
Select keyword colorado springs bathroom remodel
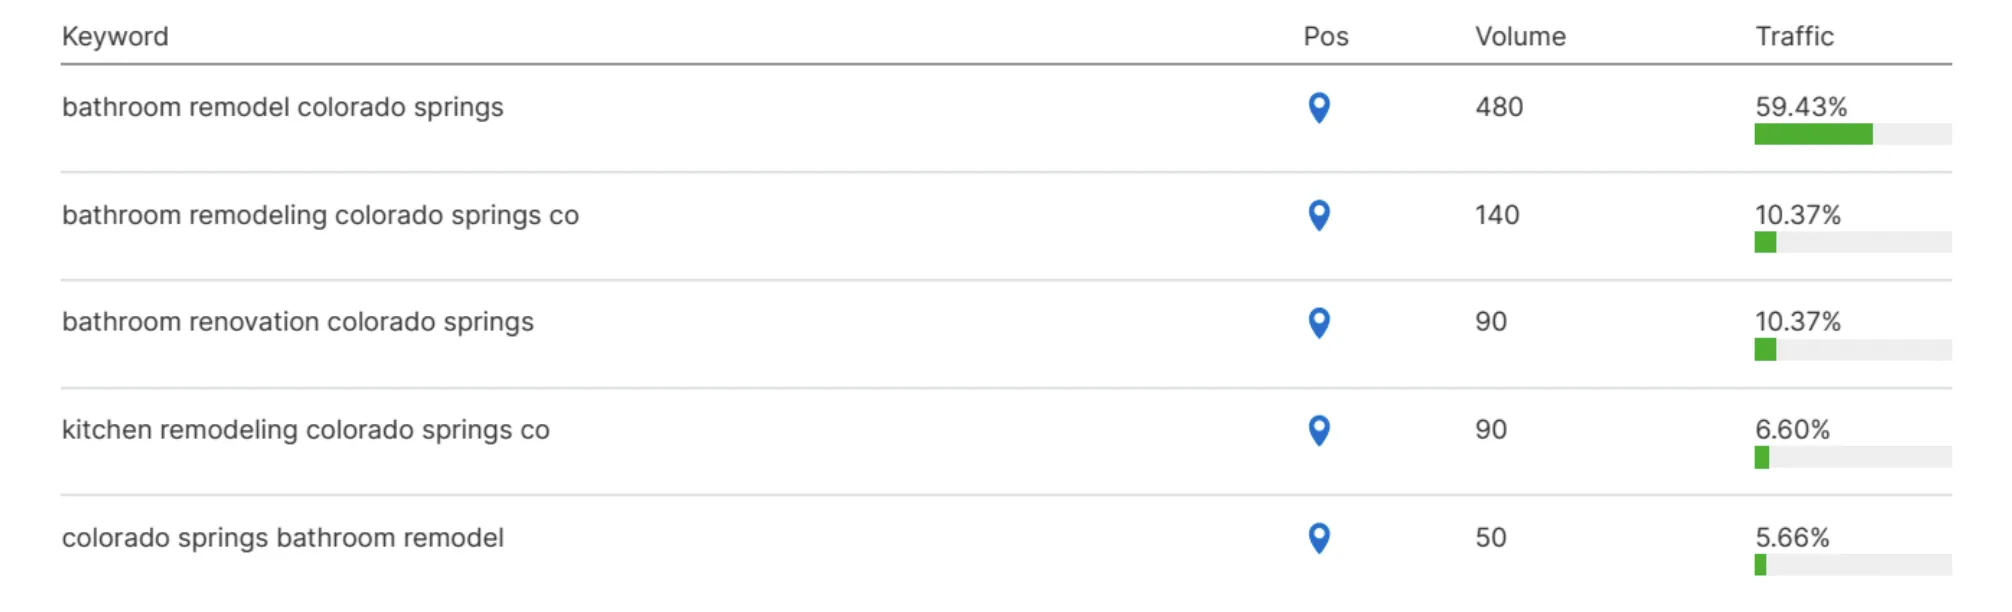click(x=282, y=538)
